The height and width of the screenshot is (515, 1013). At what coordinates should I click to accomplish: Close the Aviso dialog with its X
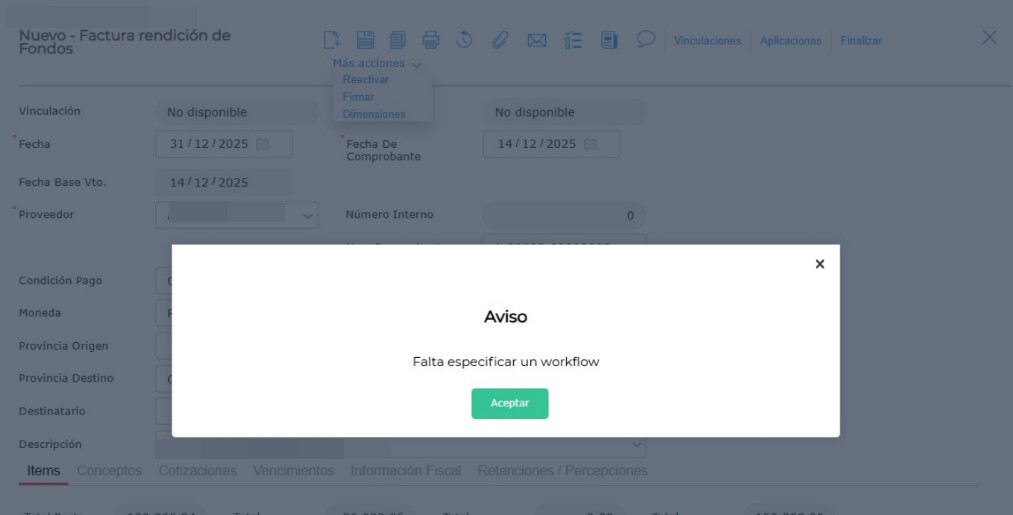click(x=819, y=264)
